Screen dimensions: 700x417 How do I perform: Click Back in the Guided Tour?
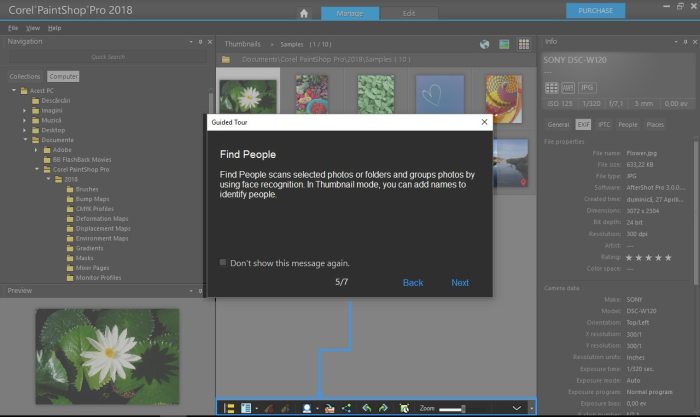point(413,283)
